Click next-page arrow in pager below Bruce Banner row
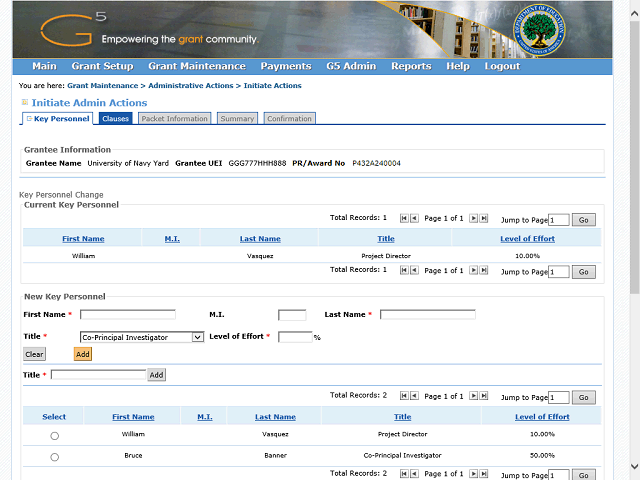The image size is (640, 480). click(x=473, y=474)
